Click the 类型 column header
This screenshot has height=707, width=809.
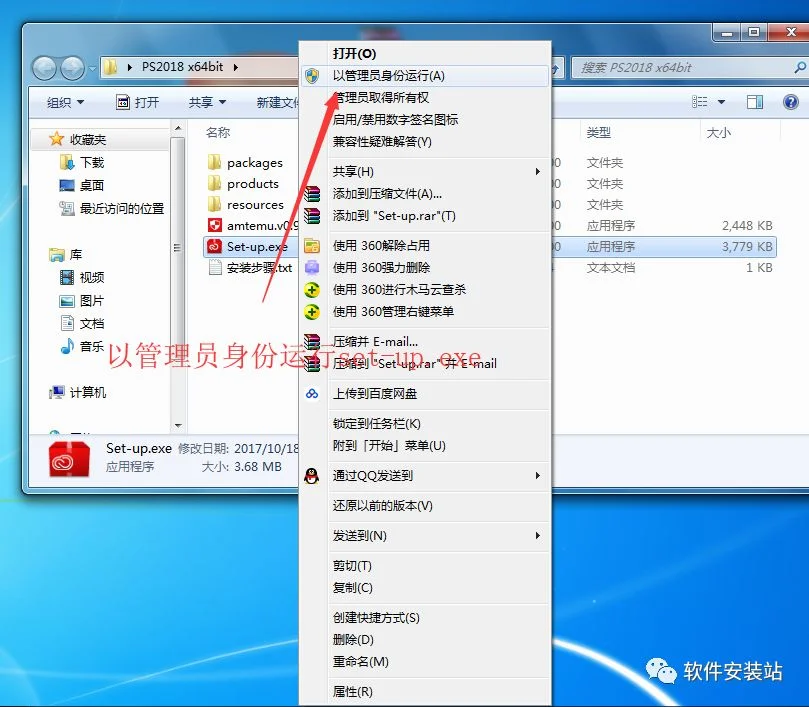pyautogui.click(x=598, y=133)
